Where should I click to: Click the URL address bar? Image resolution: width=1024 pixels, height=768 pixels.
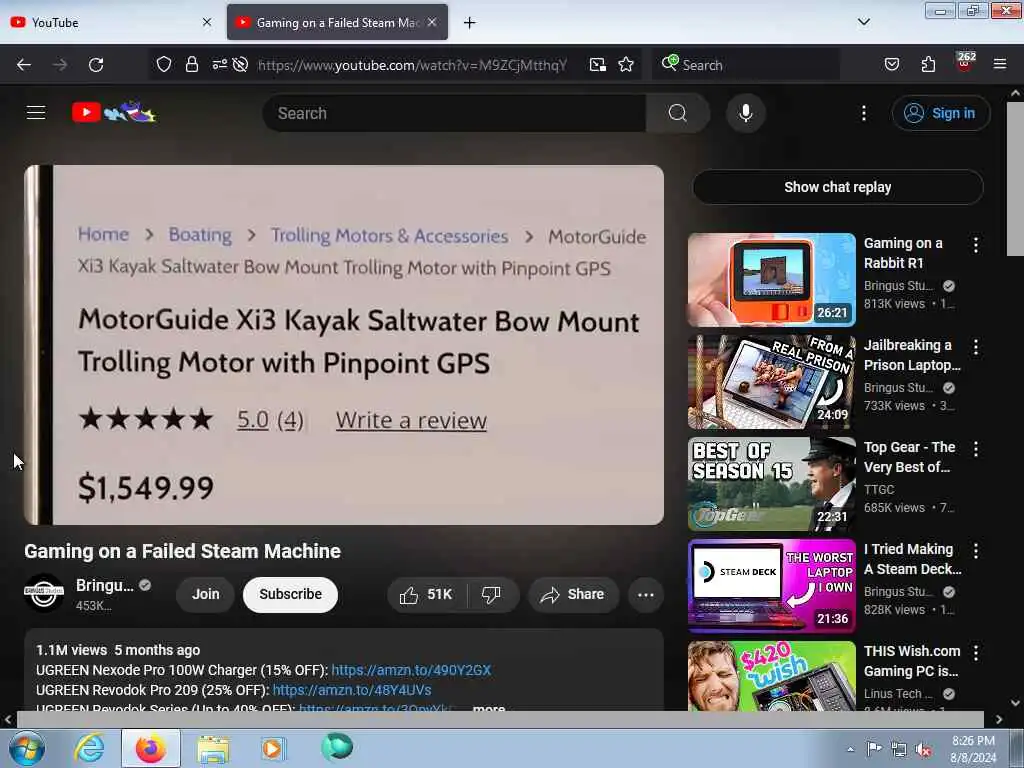(412, 65)
